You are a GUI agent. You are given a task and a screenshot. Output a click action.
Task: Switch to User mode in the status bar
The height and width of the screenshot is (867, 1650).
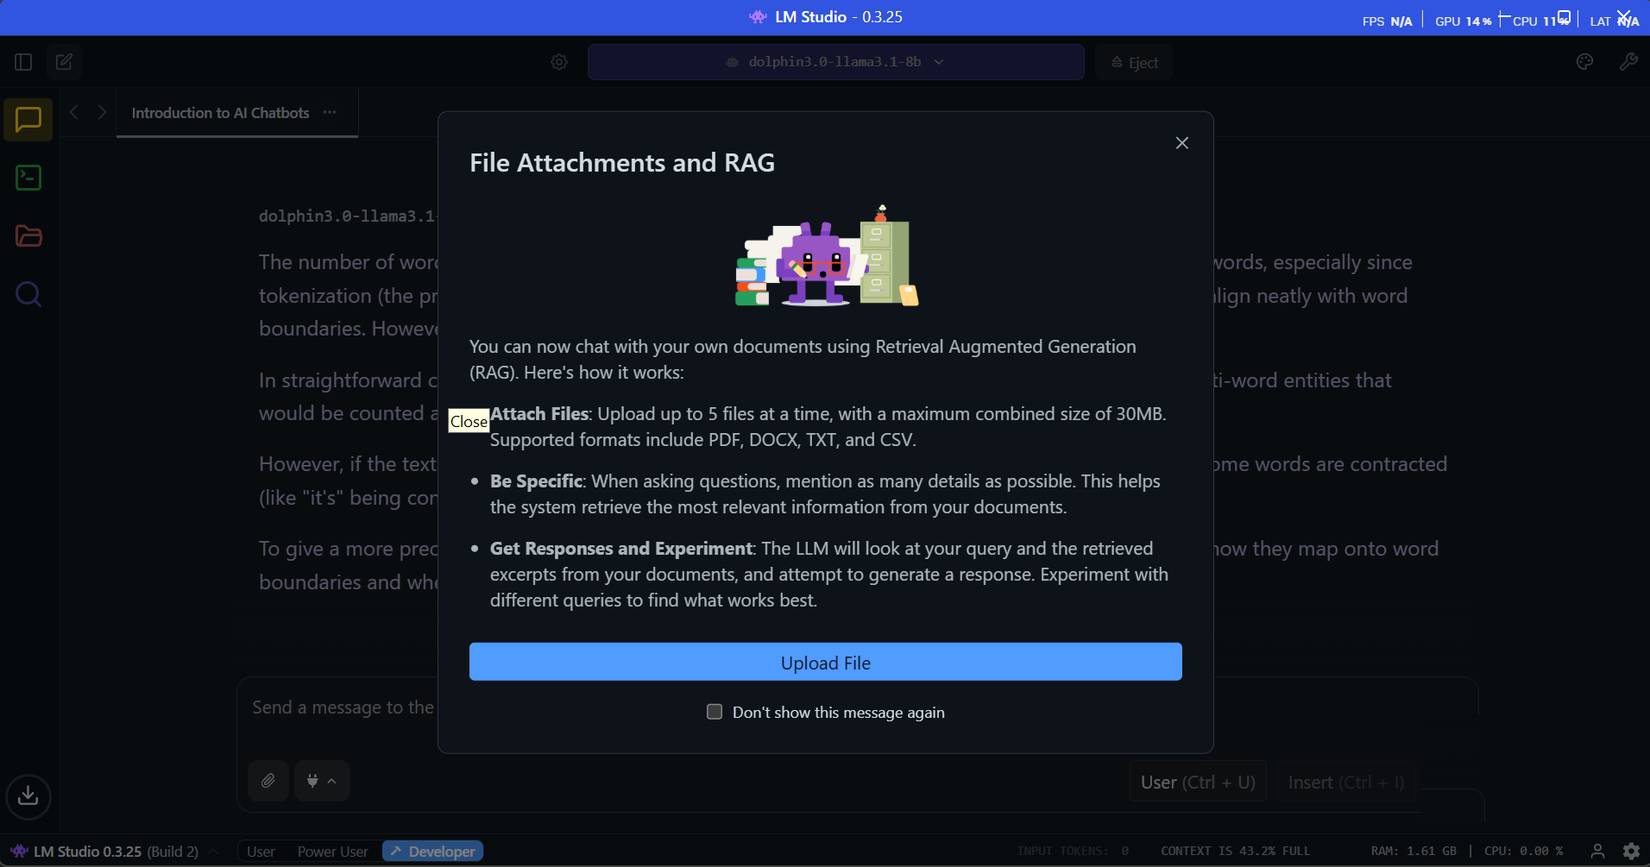pyautogui.click(x=261, y=851)
